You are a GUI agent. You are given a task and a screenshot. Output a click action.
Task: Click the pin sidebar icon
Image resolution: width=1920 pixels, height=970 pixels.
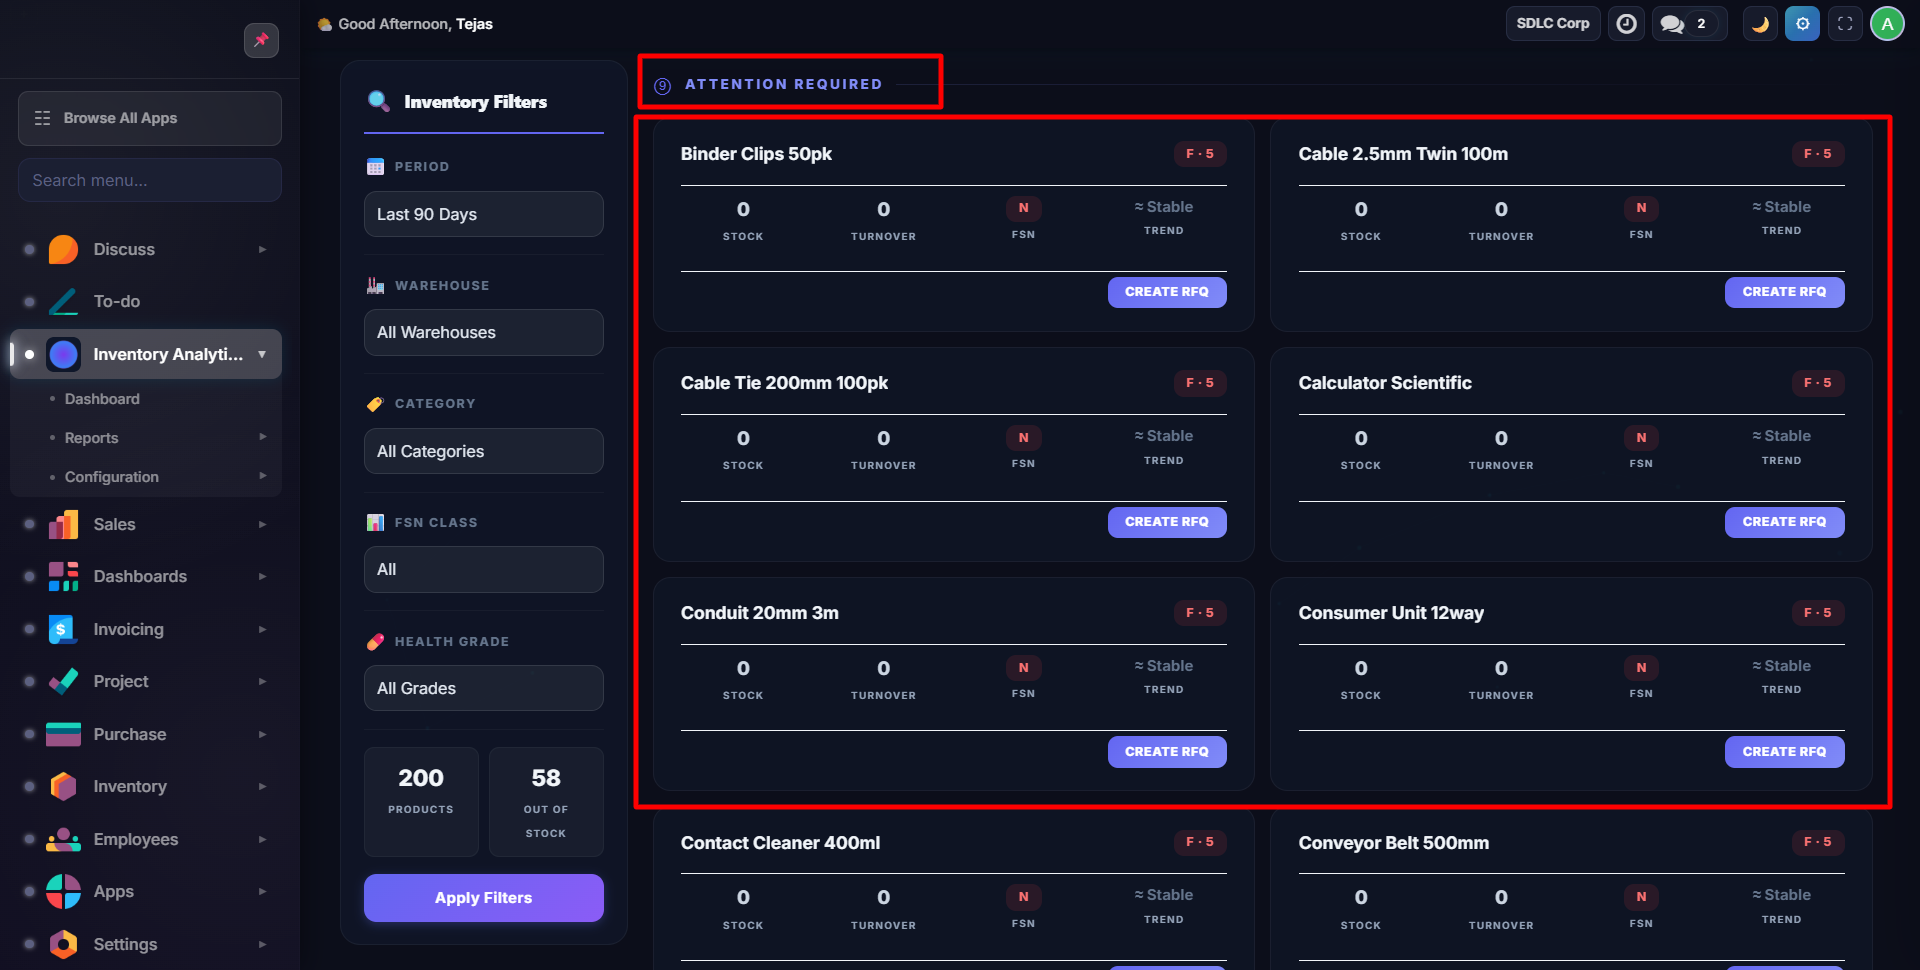261,40
